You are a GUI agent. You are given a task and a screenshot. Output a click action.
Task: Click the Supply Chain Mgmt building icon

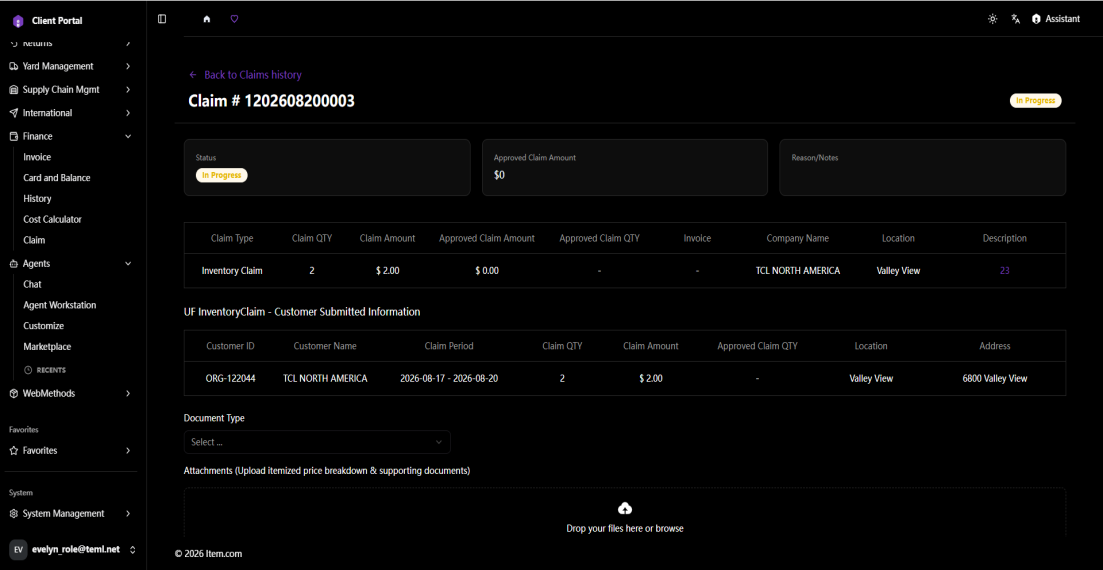click(x=14, y=89)
